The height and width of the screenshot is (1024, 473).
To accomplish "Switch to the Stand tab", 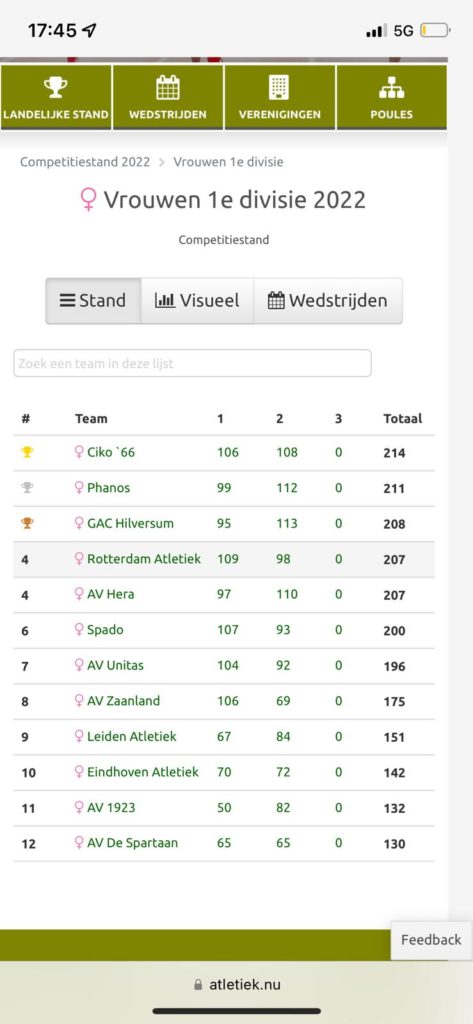I will 93,300.
